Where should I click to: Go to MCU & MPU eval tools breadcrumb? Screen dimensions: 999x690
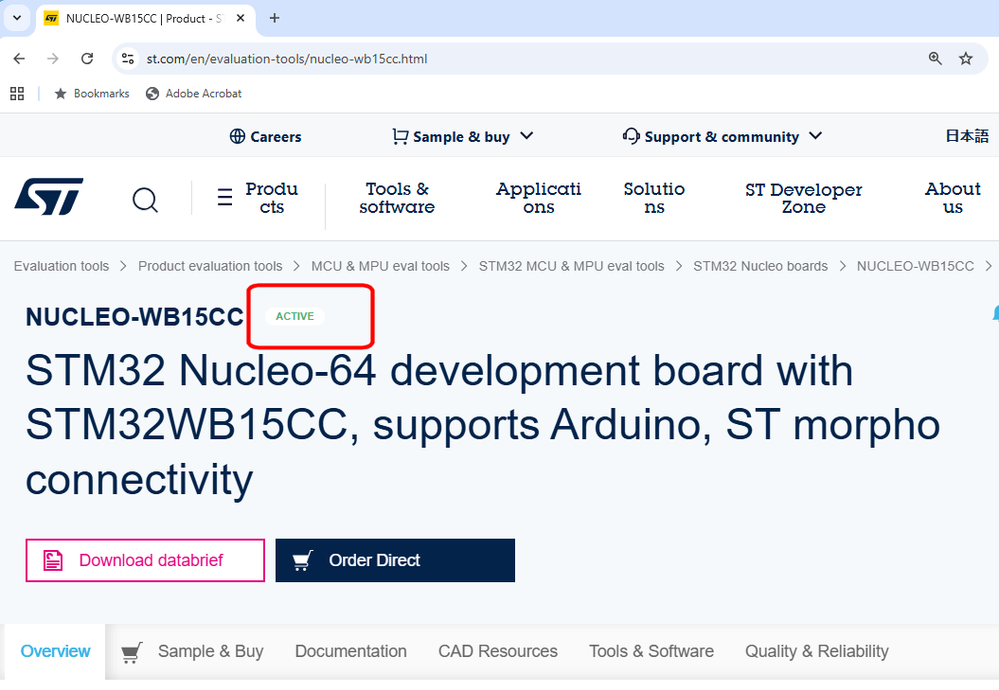380,266
